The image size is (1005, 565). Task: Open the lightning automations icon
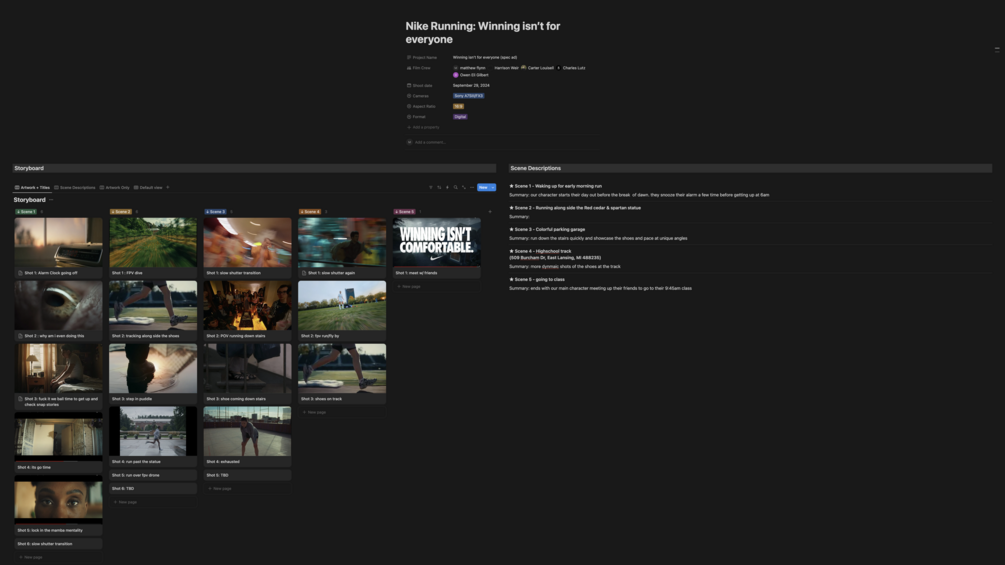[x=447, y=188]
